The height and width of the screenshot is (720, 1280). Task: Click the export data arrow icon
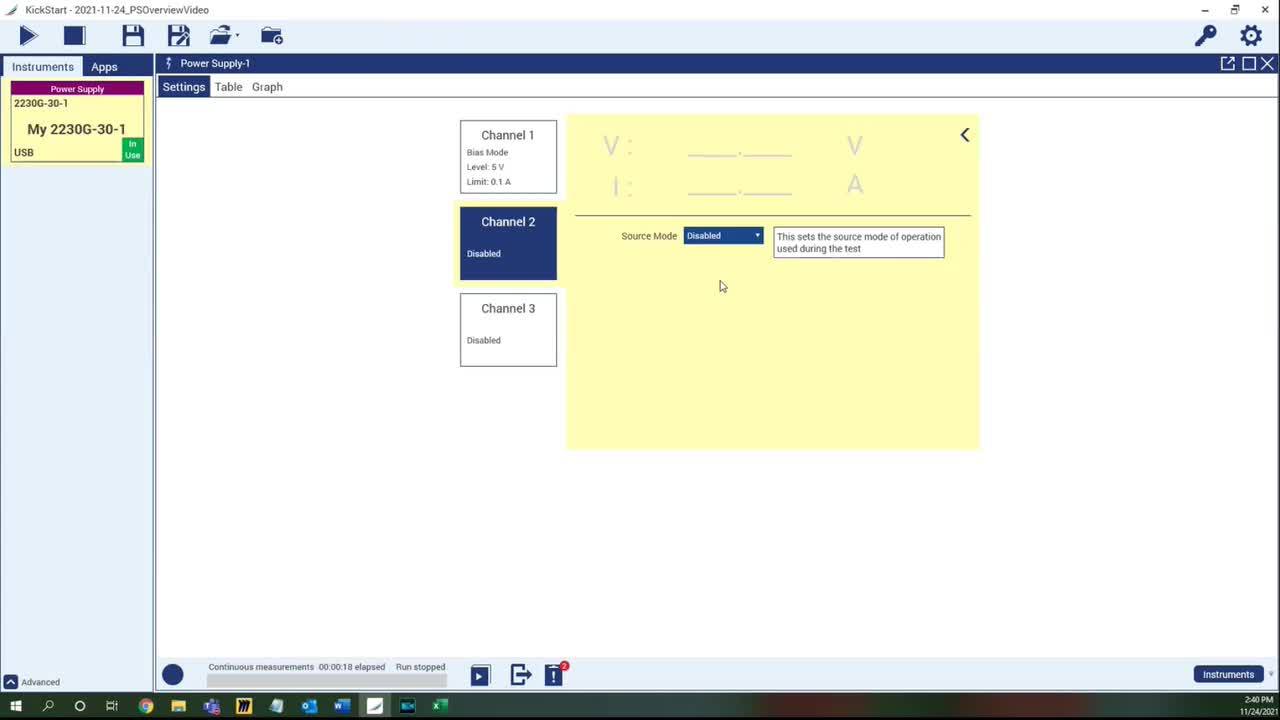[x=520, y=675]
